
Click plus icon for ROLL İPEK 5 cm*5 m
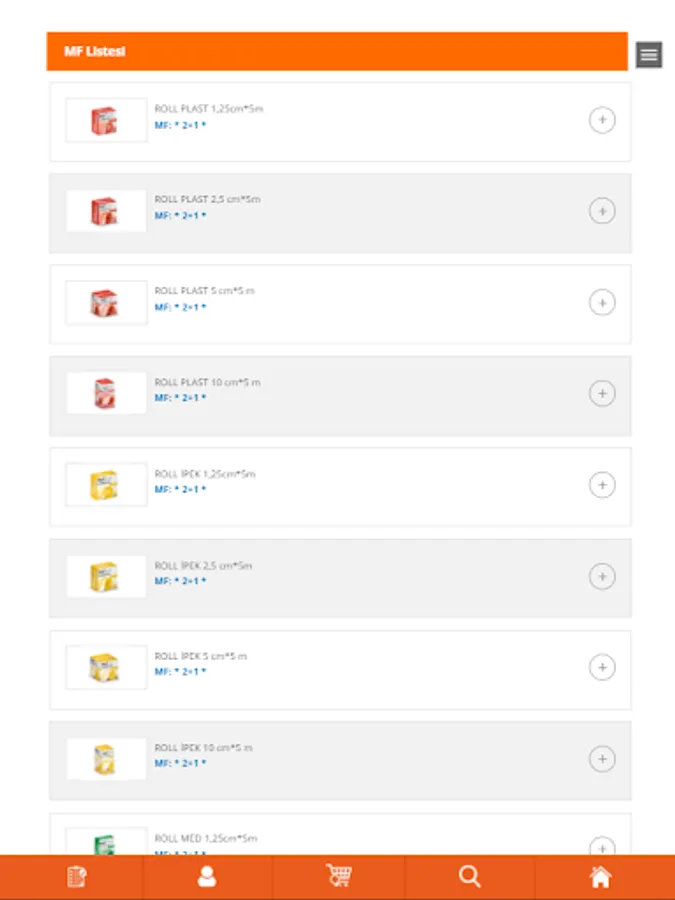coord(601,668)
